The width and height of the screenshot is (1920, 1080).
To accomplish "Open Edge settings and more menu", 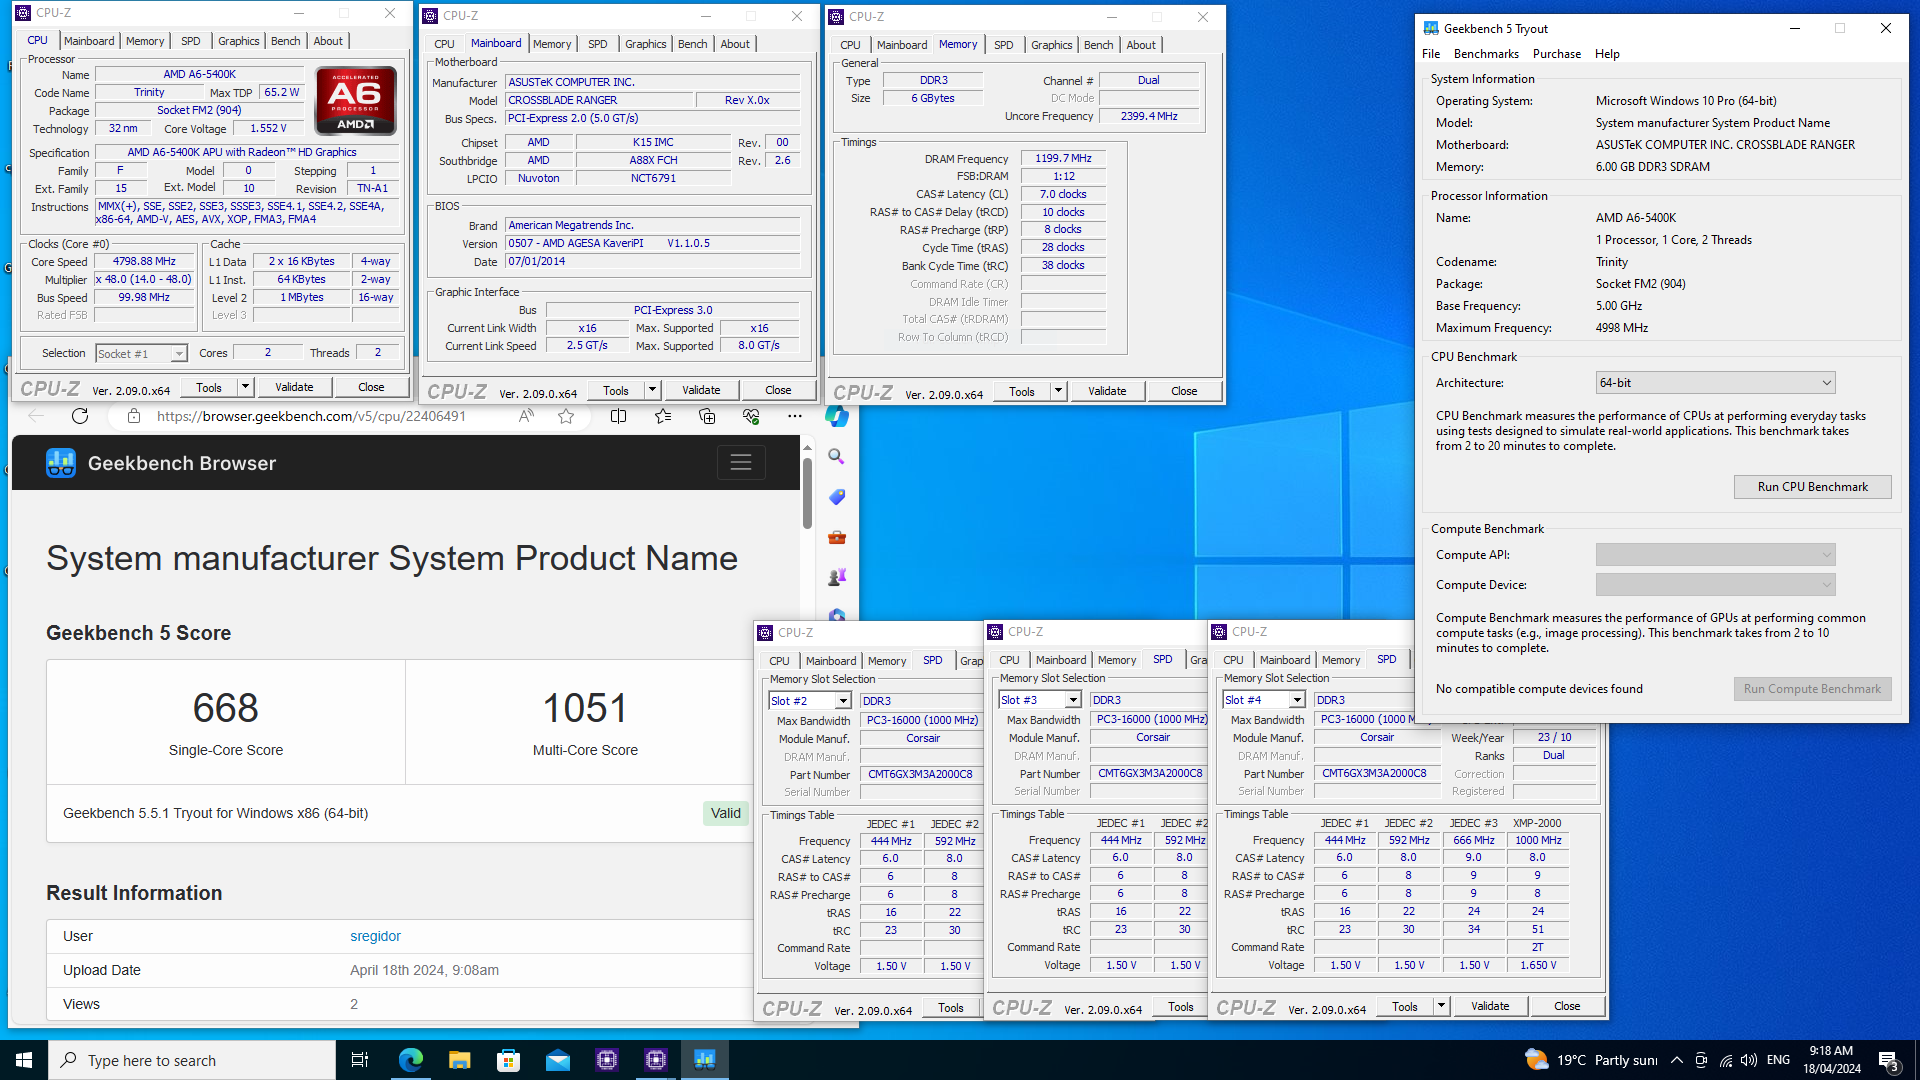I will click(x=795, y=416).
